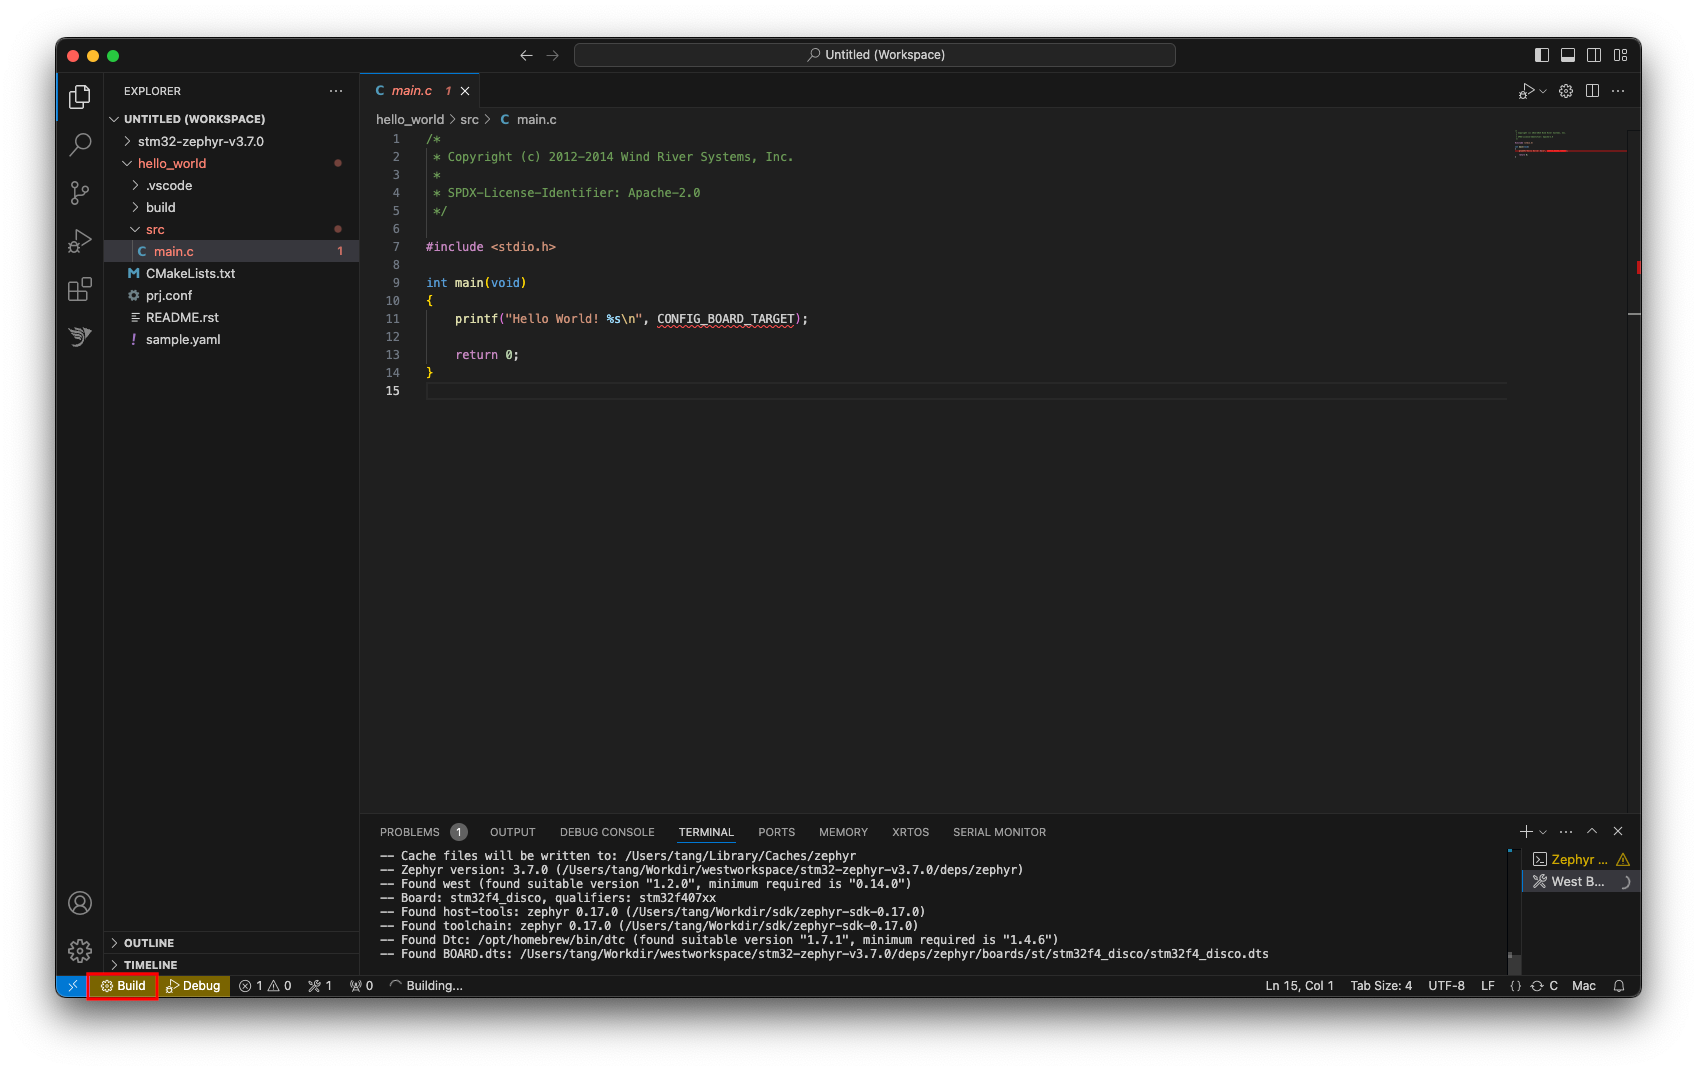Image resolution: width=1697 pixels, height=1071 pixels.
Task: Open the Zephyr Workbench sidebar icon
Action: (x=80, y=337)
